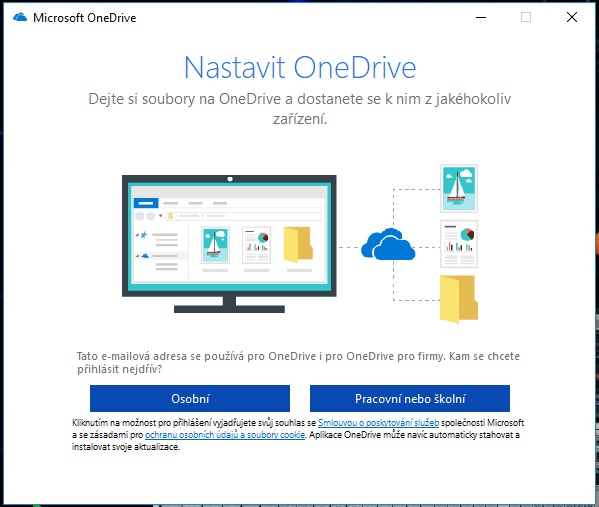Click the large blue cloud illustration
Viewport: 599px width, 507px height.
coord(388,245)
